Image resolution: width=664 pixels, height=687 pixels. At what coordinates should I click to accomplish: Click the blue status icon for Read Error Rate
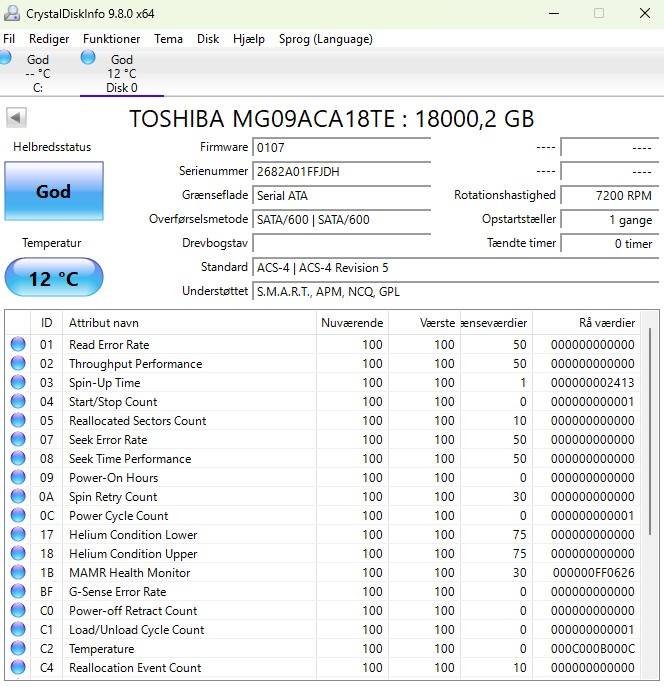coord(18,345)
